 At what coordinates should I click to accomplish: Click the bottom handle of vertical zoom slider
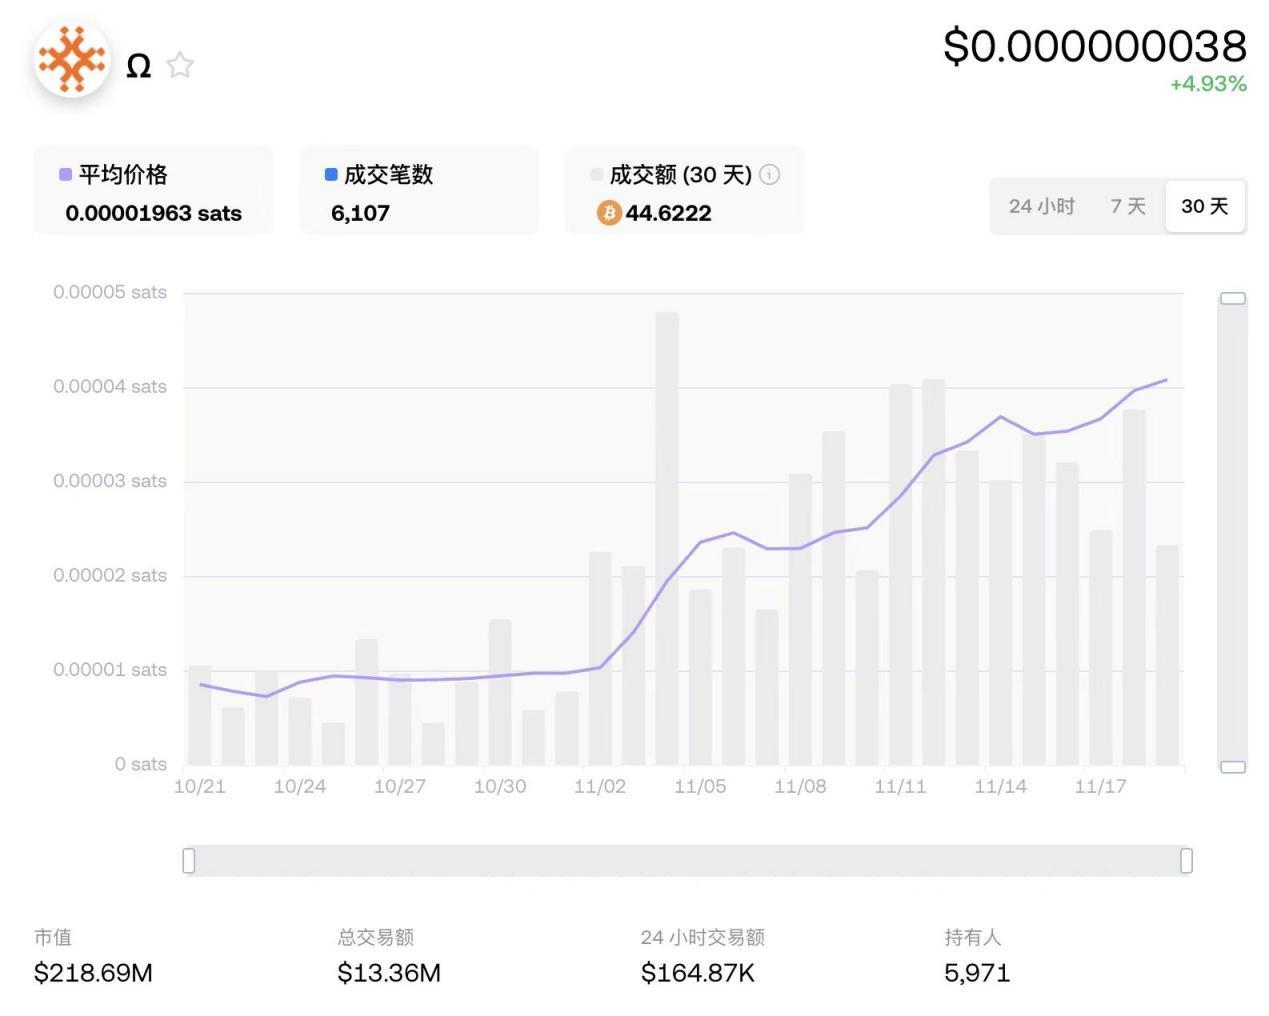point(1232,767)
